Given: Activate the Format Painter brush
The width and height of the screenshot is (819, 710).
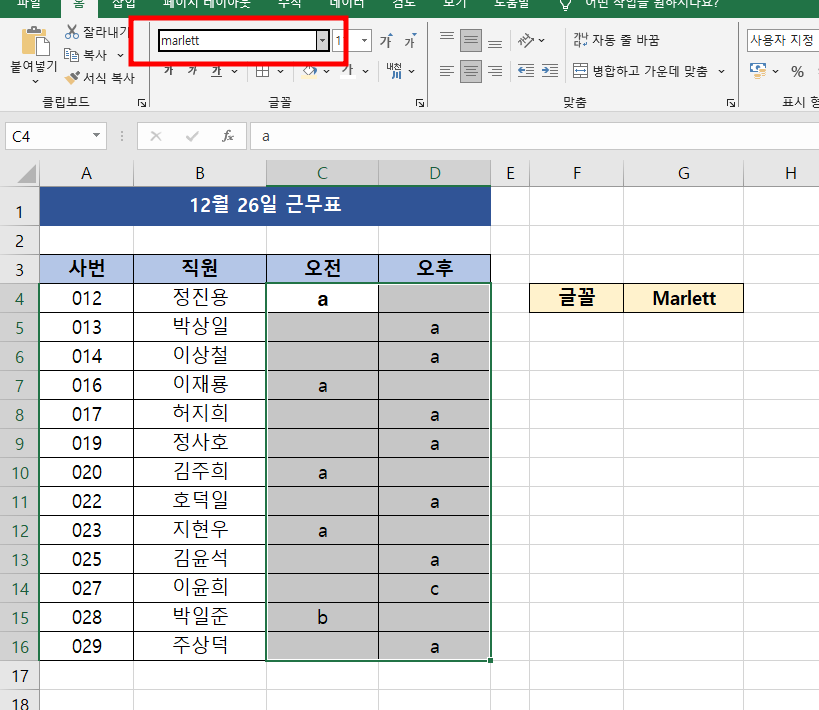Looking at the screenshot, I should coord(72,78).
